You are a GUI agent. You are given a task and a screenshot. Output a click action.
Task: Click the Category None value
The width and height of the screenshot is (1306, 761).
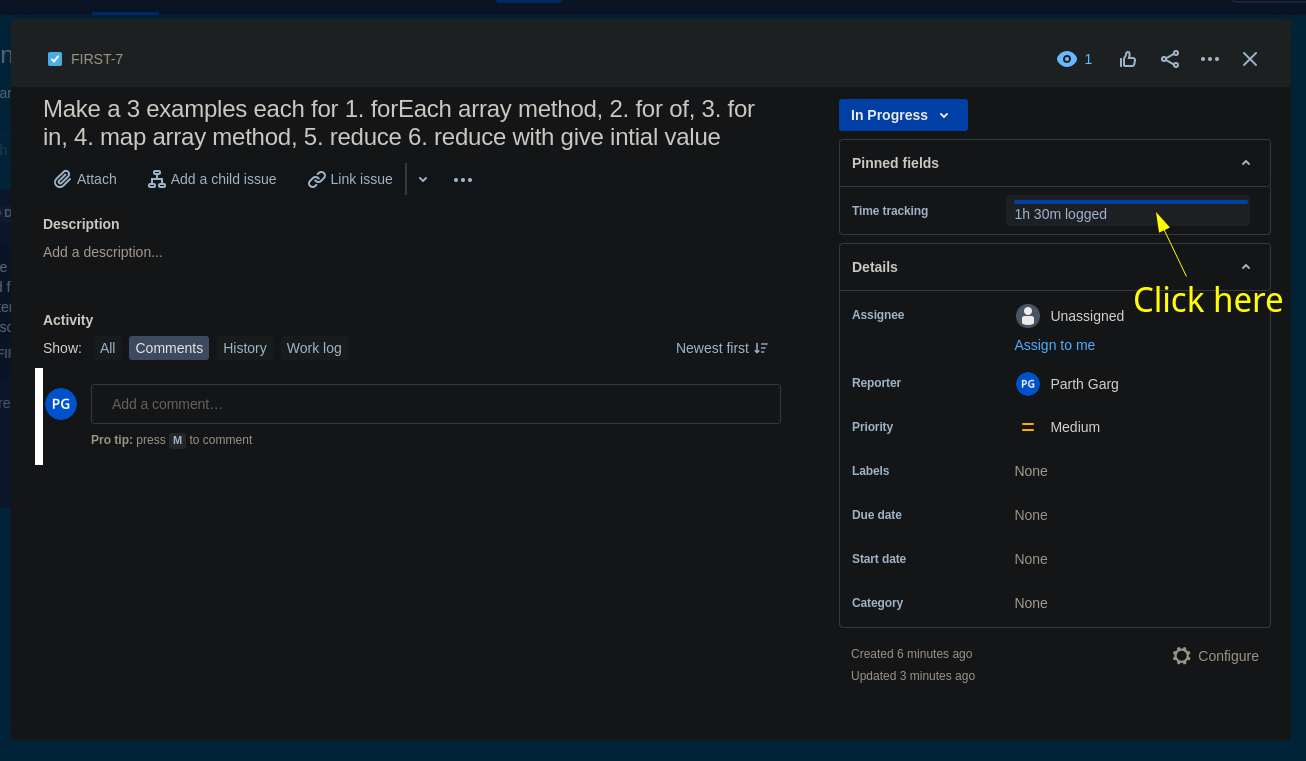click(x=1031, y=603)
